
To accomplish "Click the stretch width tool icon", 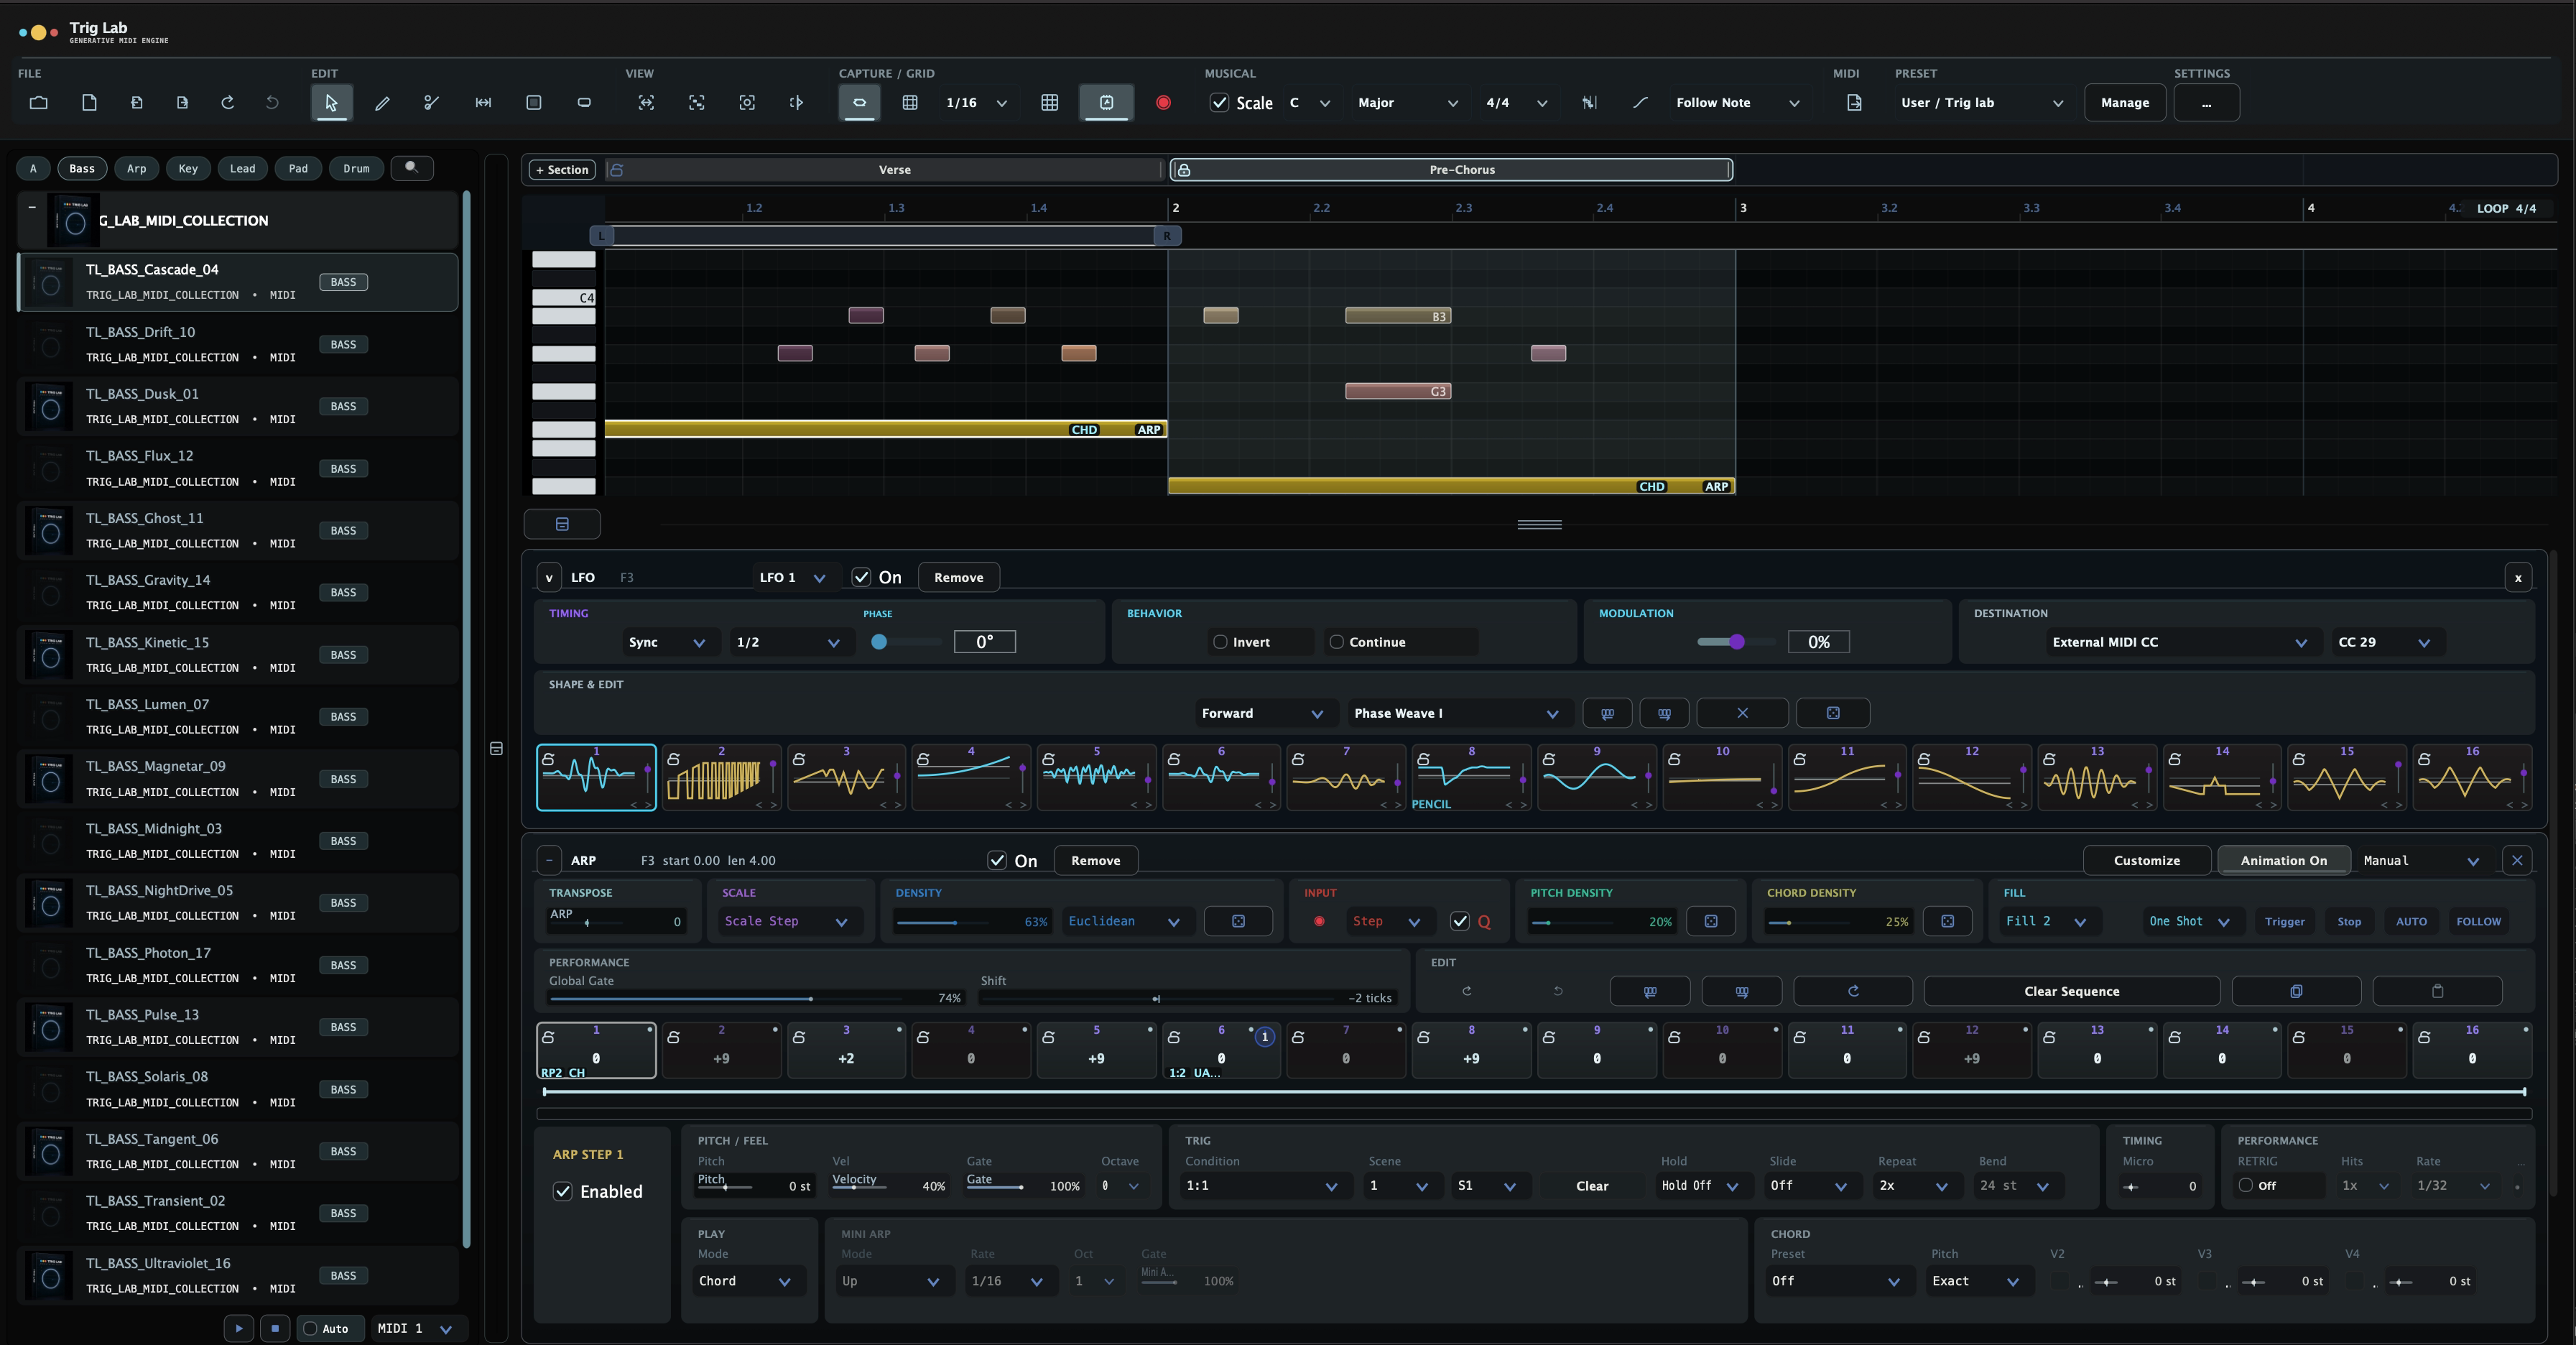I will click(x=483, y=102).
